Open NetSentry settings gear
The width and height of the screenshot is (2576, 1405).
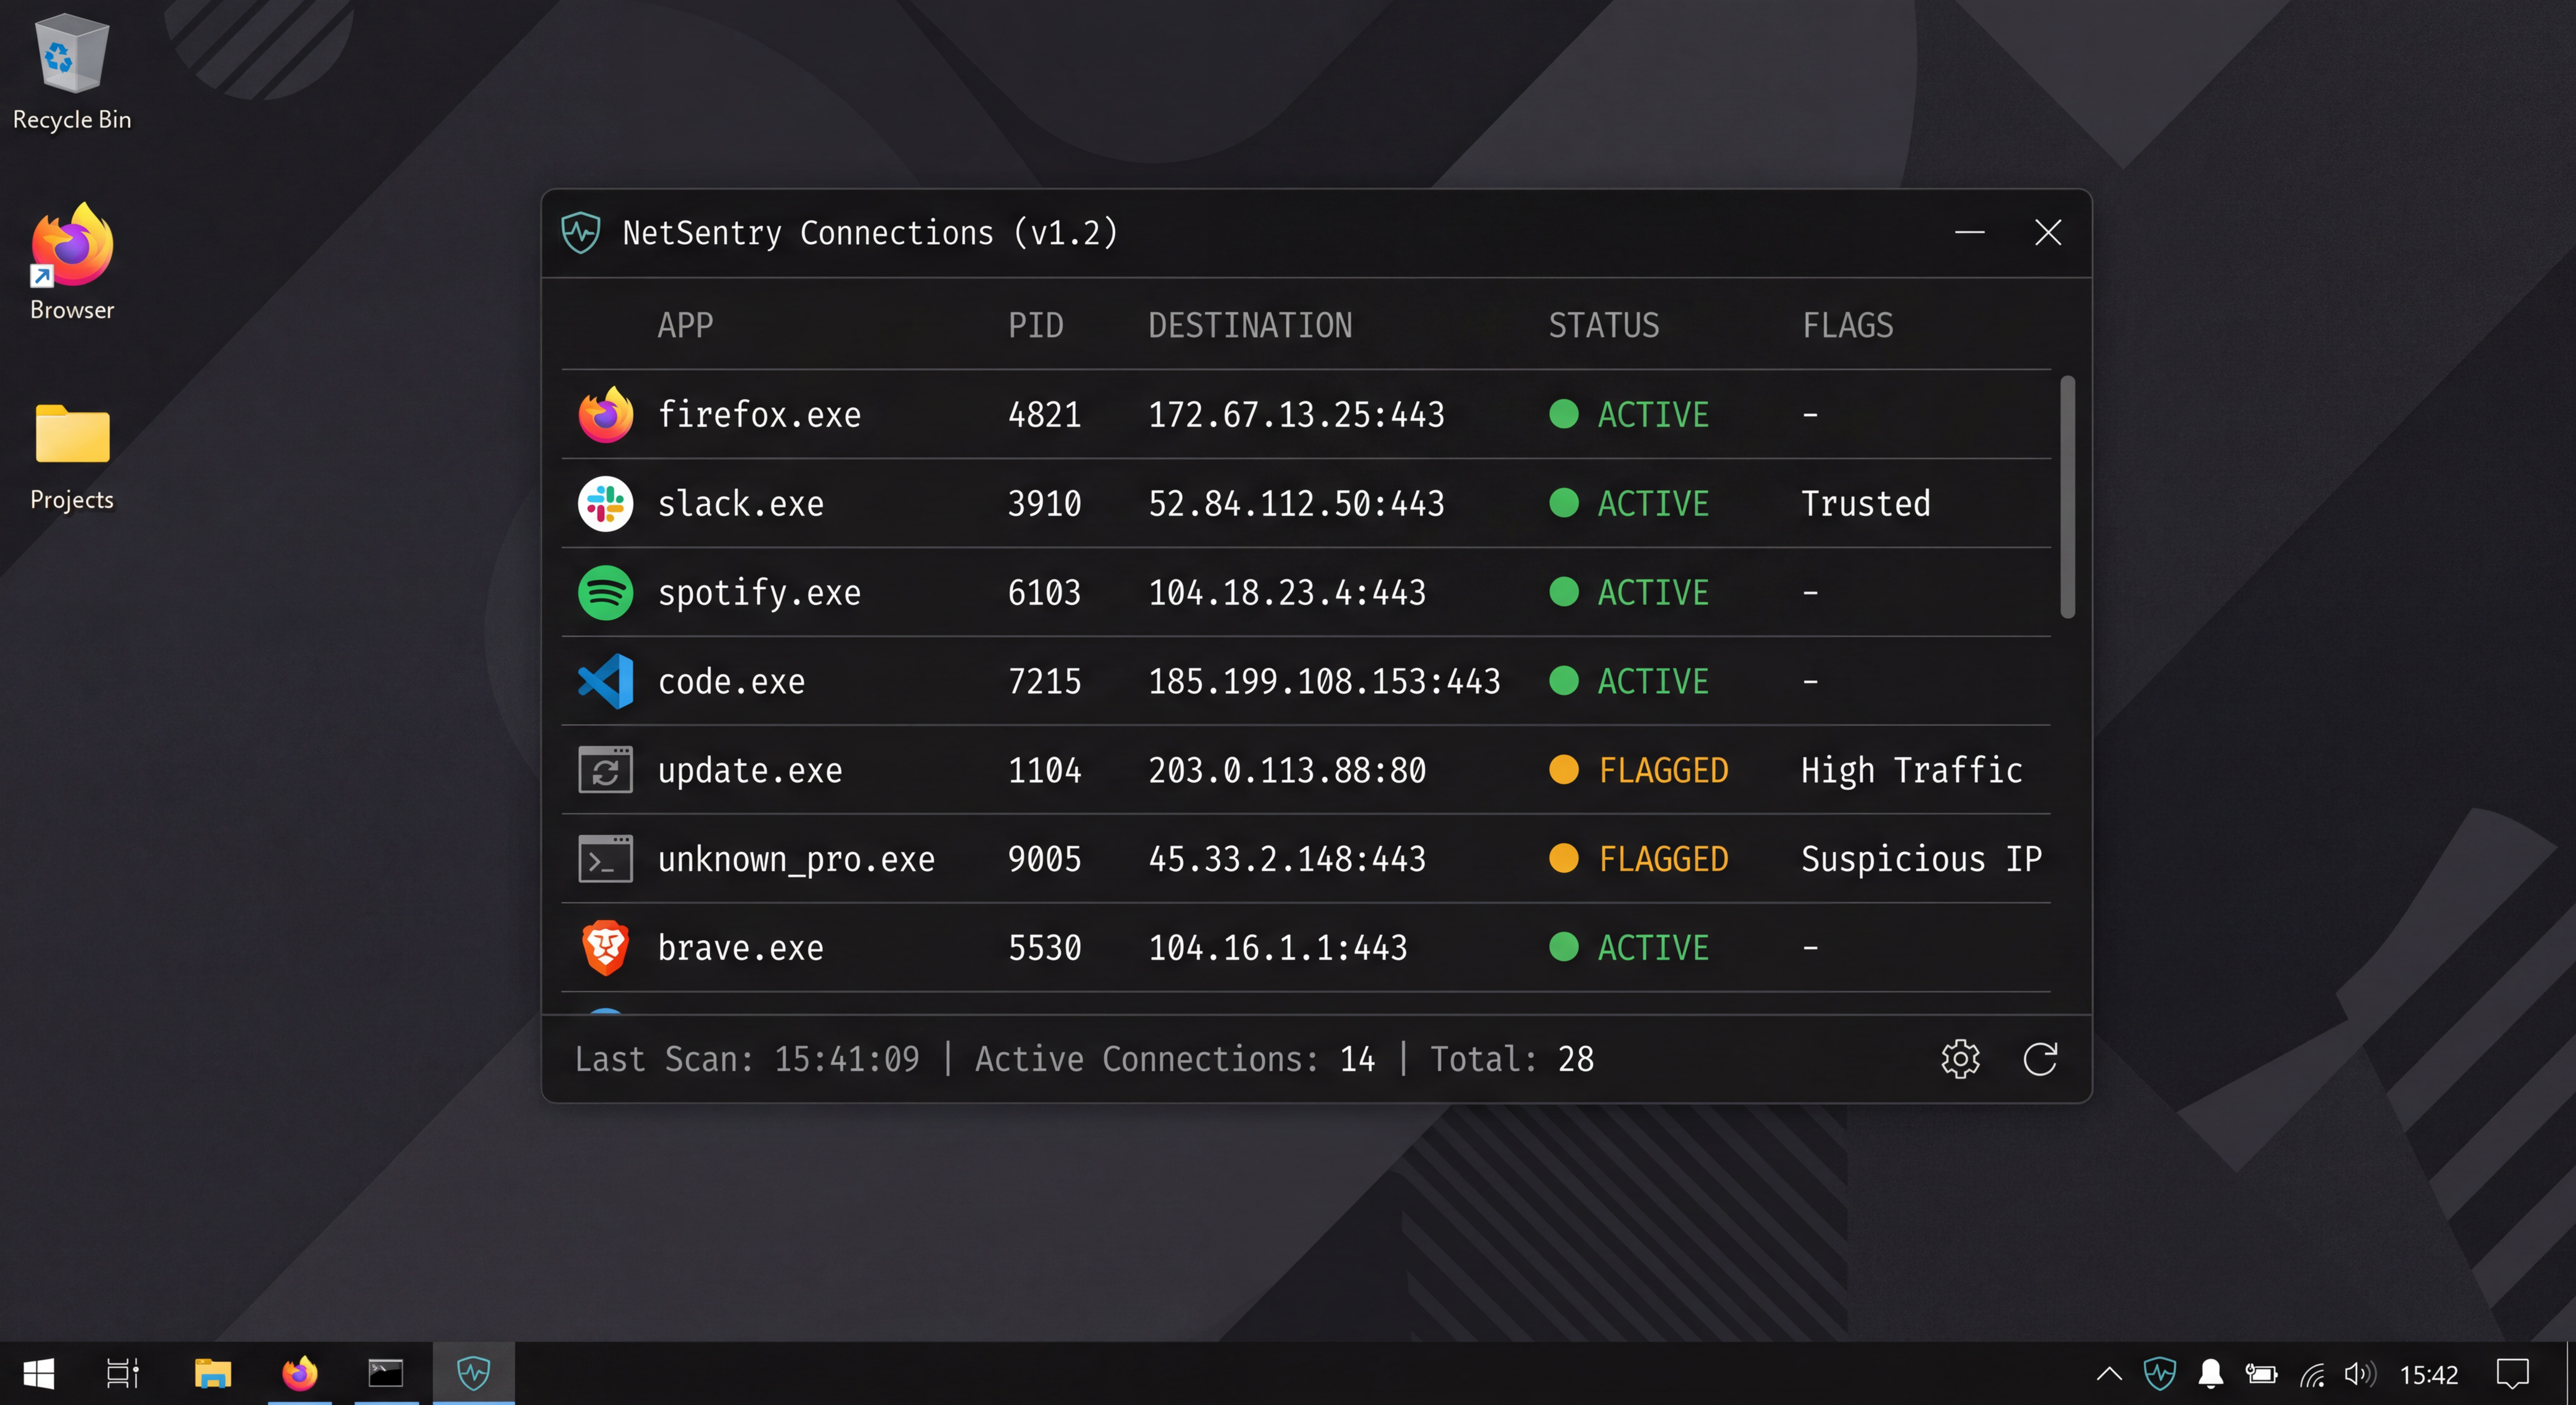point(1960,1059)
